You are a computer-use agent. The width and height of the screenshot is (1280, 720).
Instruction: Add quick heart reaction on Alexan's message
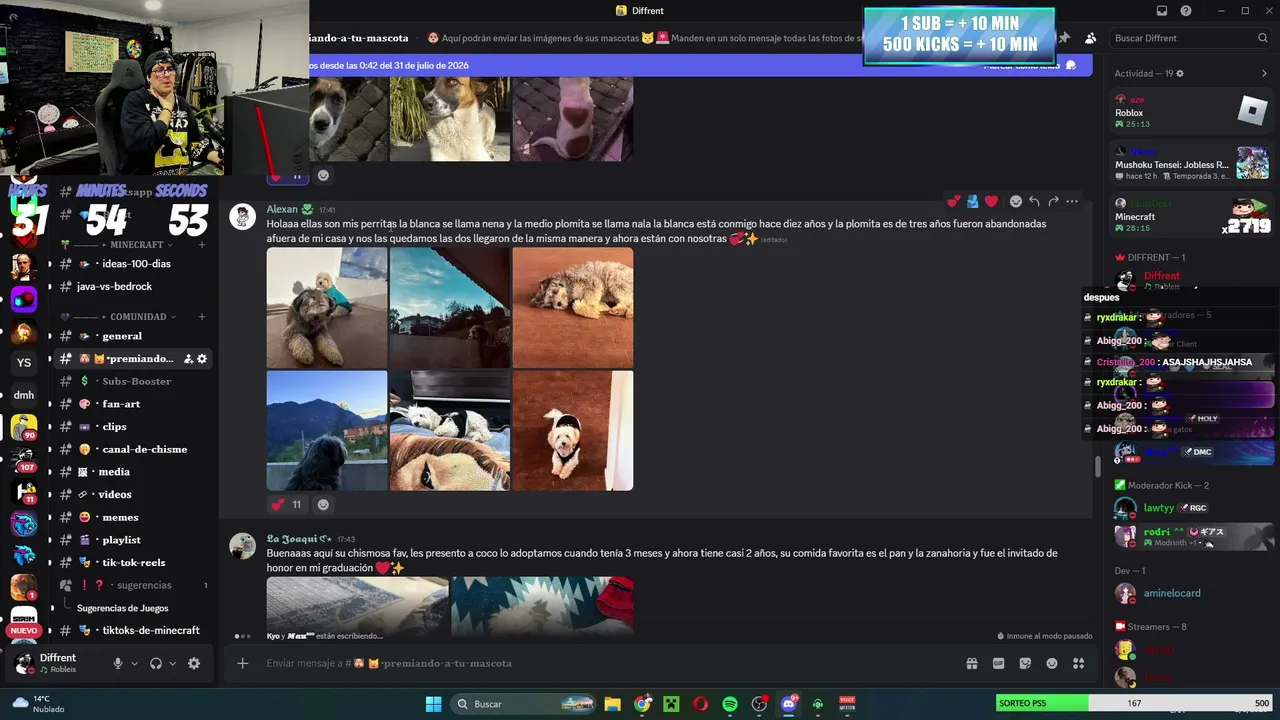[x=991, y=201]
